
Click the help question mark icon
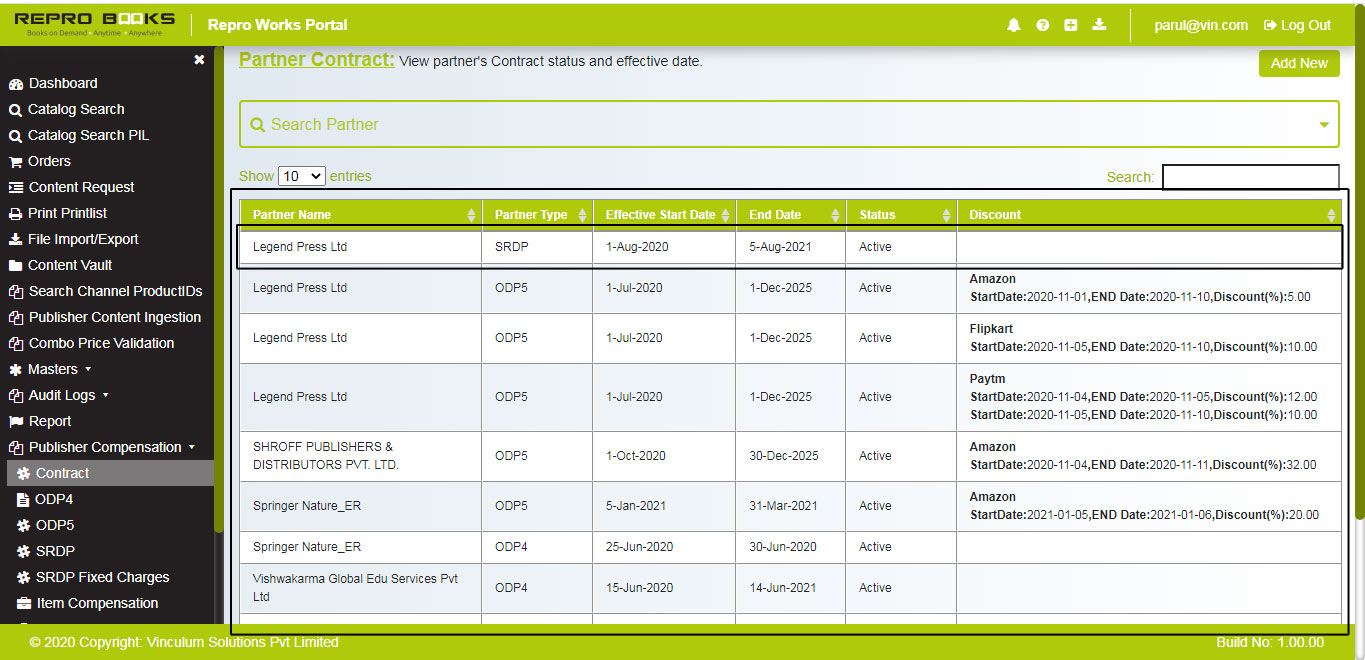point(1042,25)
